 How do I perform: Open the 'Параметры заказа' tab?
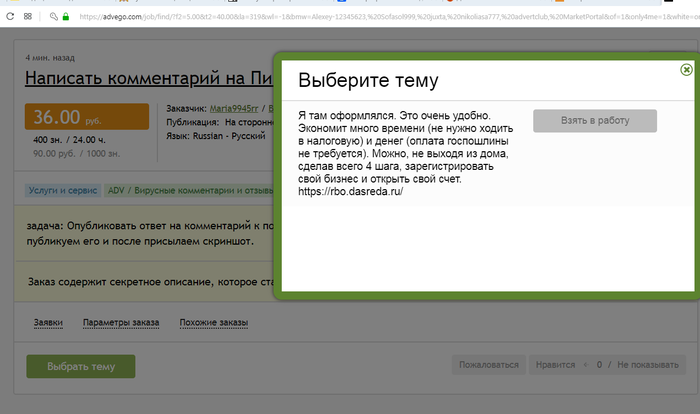tap(121, 322)
